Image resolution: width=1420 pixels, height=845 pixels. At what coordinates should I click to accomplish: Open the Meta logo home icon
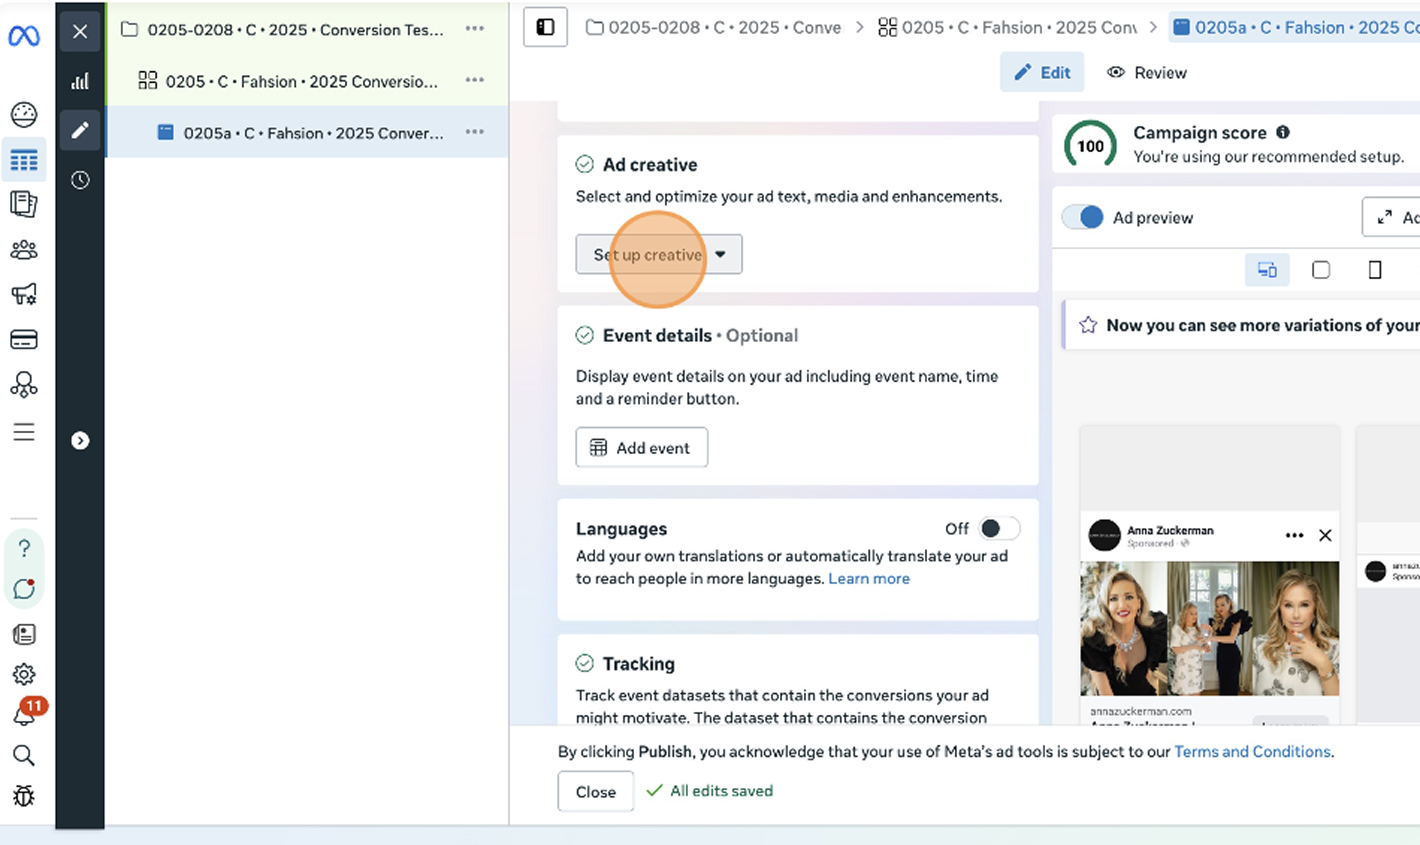coord(24,37)
